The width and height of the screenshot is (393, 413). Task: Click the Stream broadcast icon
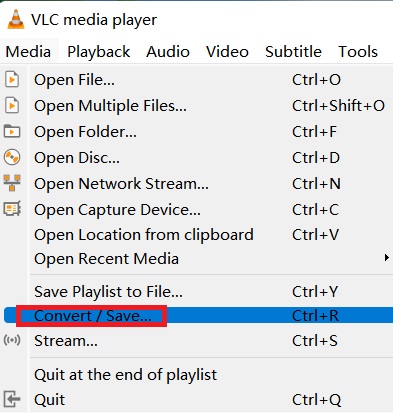click(x=12, y=340)
